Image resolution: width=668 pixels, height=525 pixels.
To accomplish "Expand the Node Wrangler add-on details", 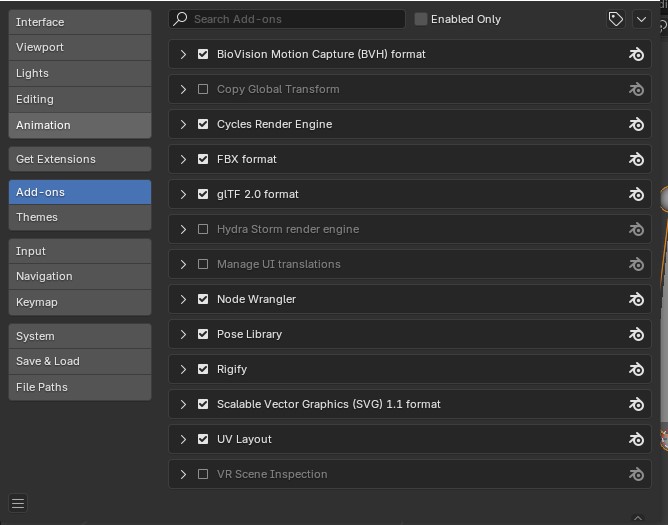I will pyautogui.click(x=183, y=299).
